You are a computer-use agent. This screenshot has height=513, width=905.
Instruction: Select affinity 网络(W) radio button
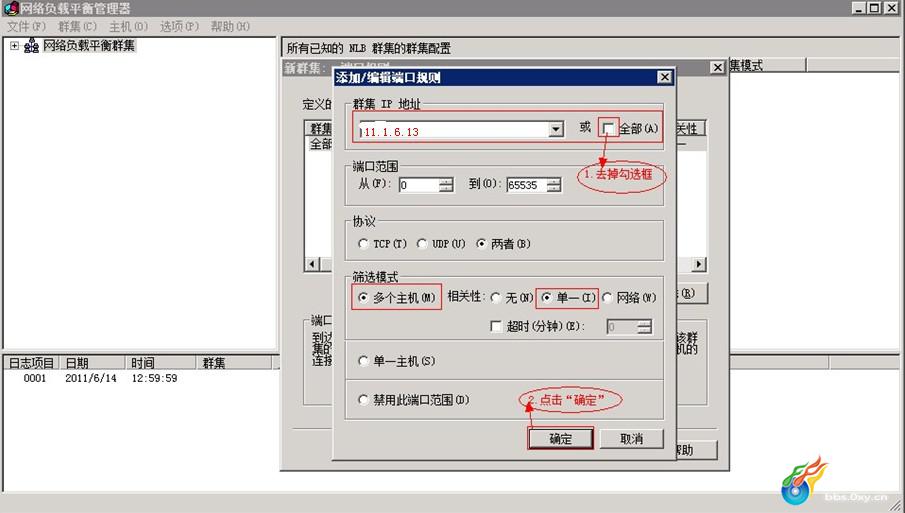(607, 298)
